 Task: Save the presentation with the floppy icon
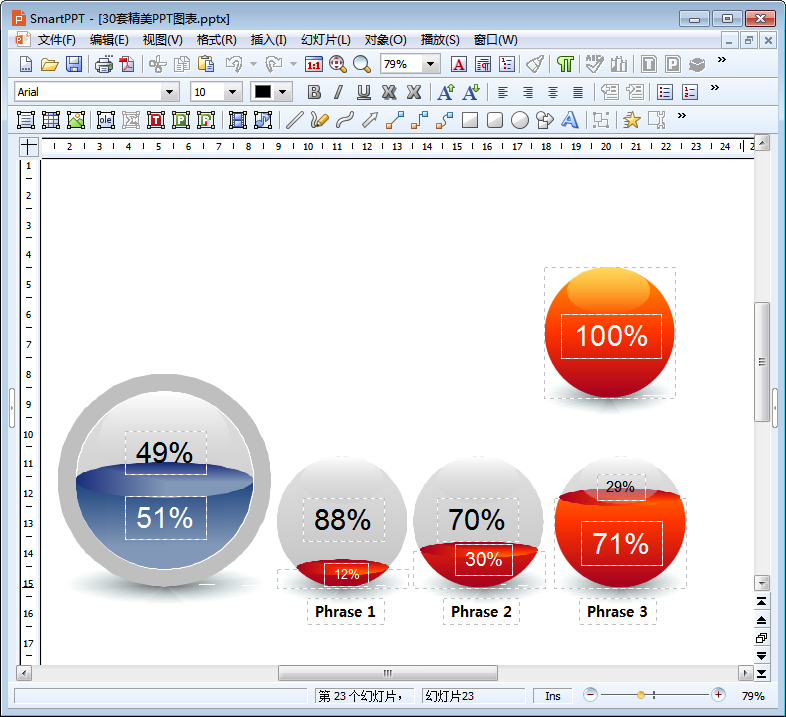pos(74,64)
